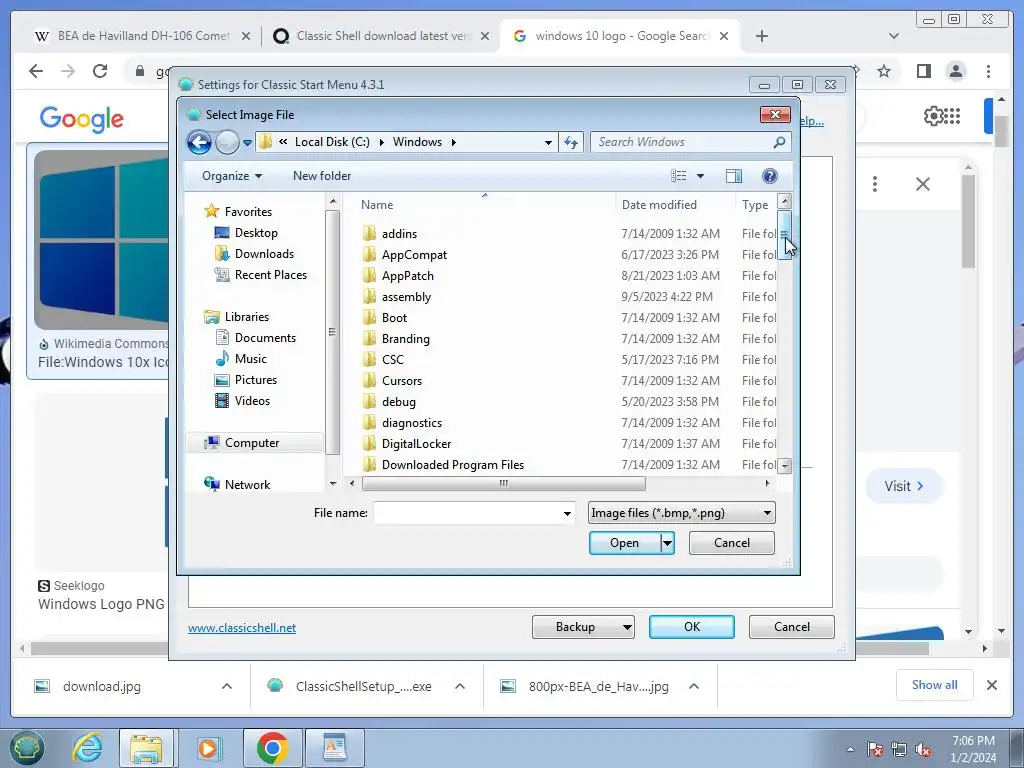Expand the Open button split arrow
Screen dimensions: 1024x768
[x=667, y=543]
